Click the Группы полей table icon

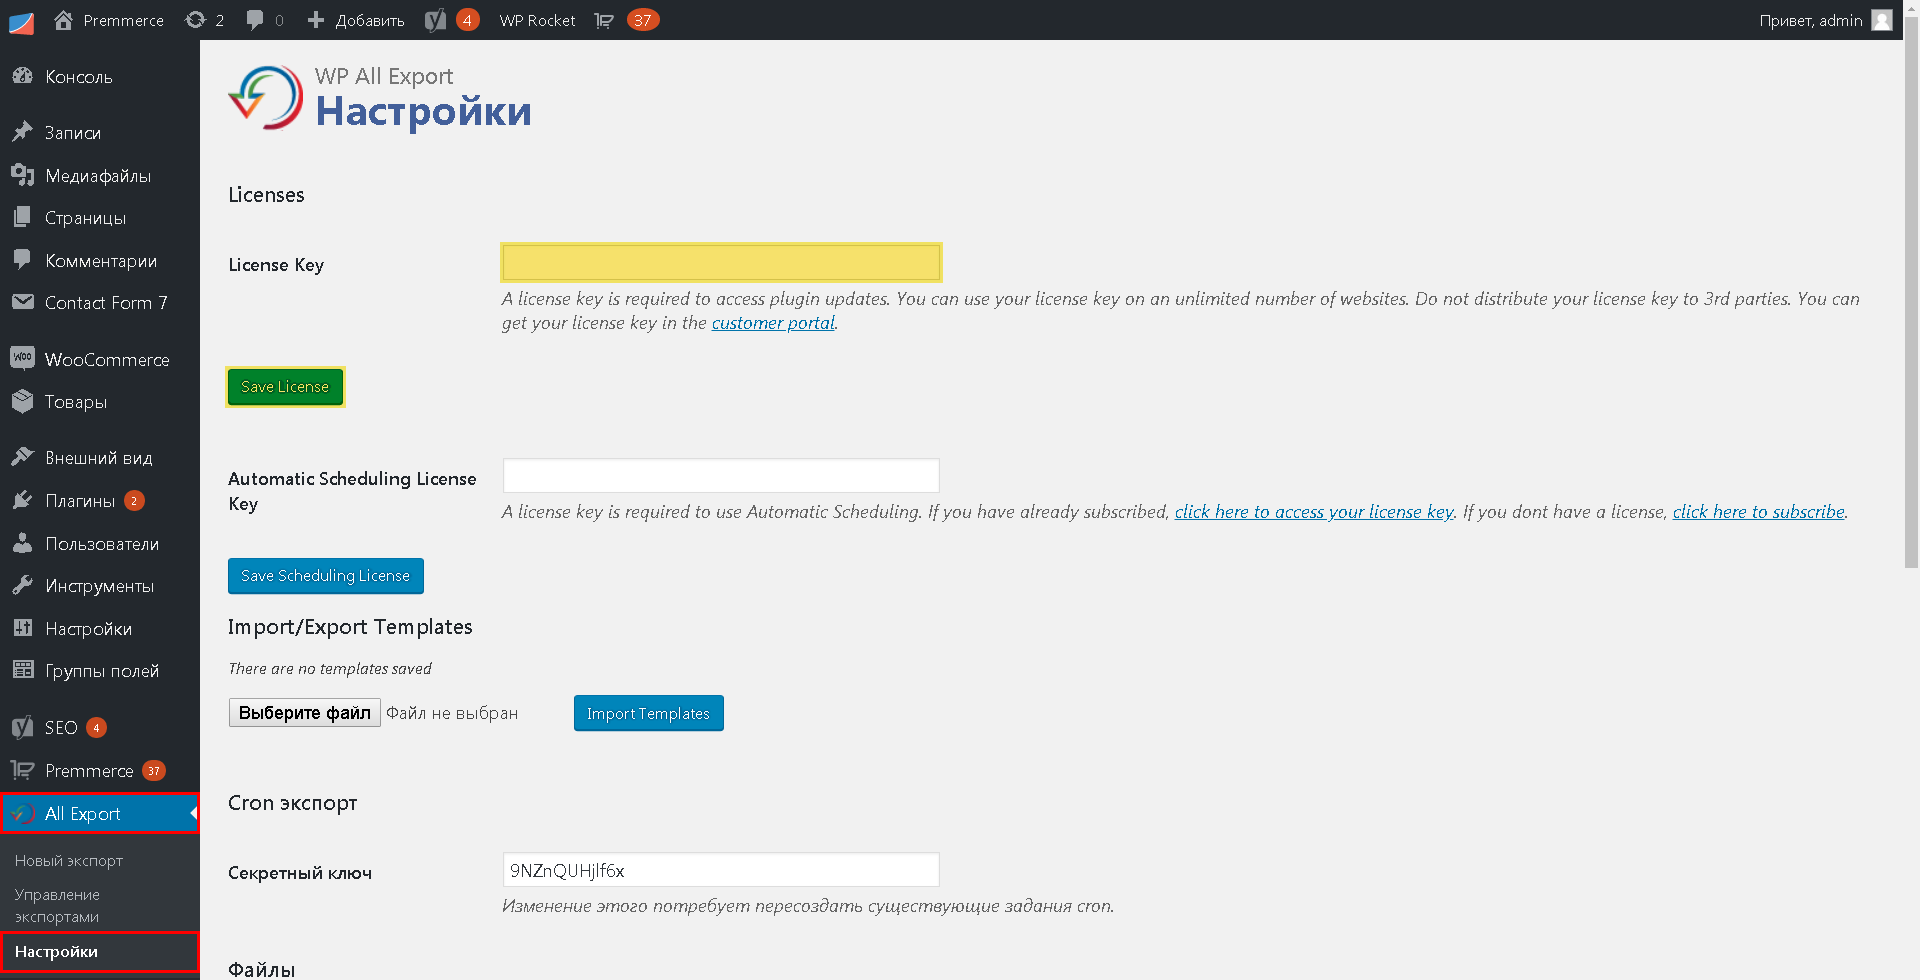coord(22,670)
